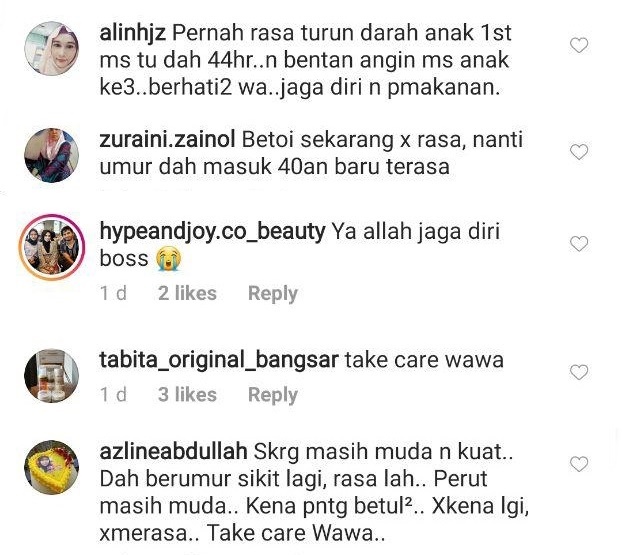Open hypeandjoy.co_beauty username link
Viewport: 622px width, 555px height.
tap(212, 232)
